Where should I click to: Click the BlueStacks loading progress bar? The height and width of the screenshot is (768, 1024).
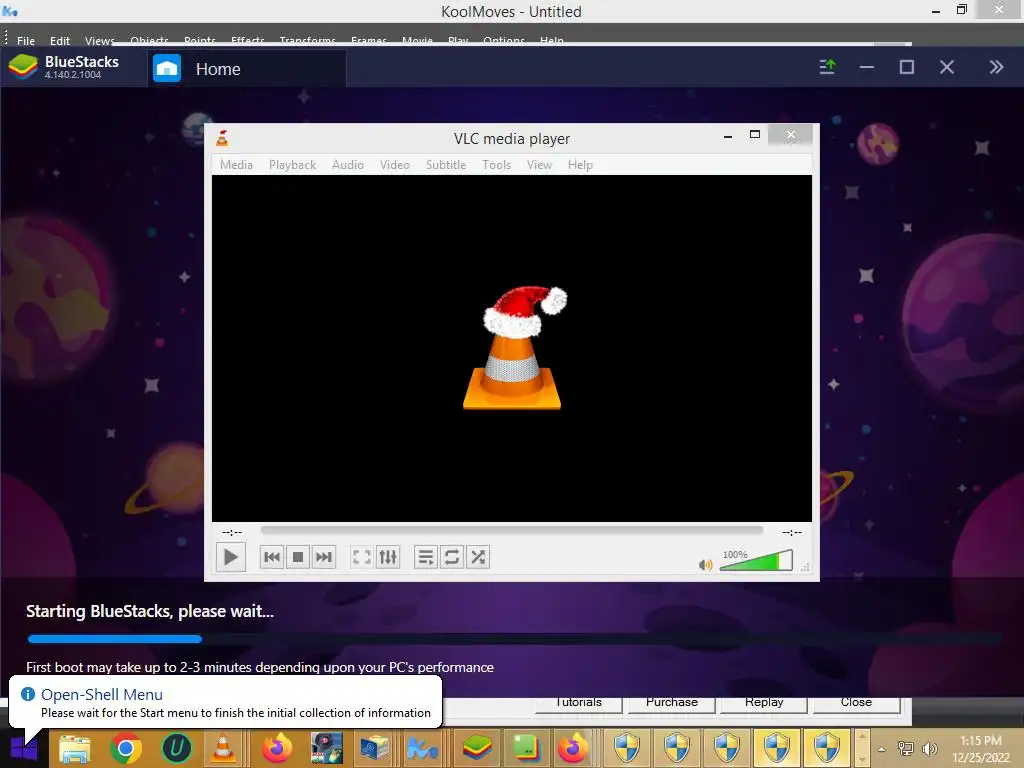[x=514, y=639]
